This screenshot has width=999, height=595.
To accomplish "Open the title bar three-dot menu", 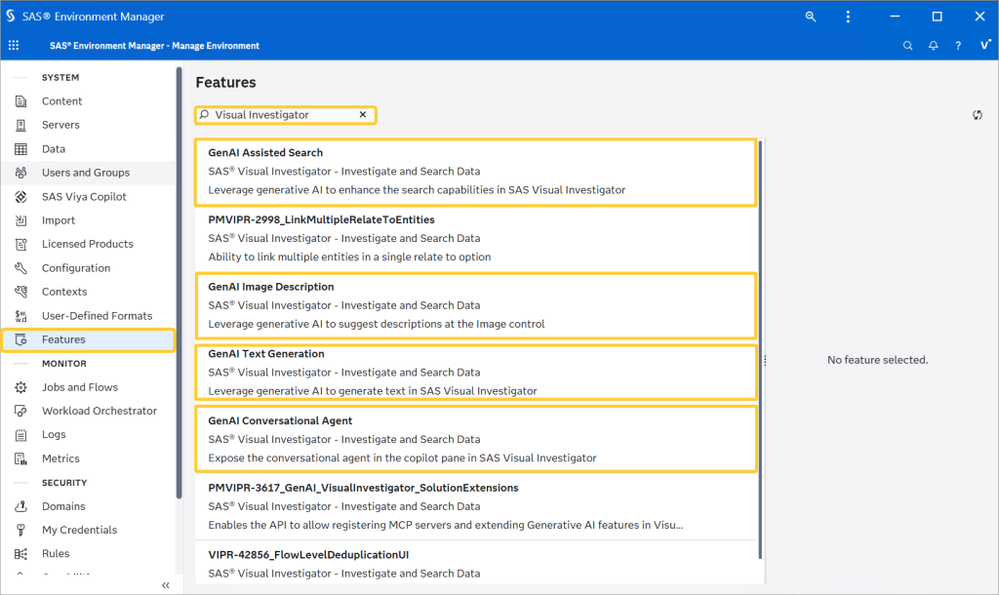I will tap(847, 17).
